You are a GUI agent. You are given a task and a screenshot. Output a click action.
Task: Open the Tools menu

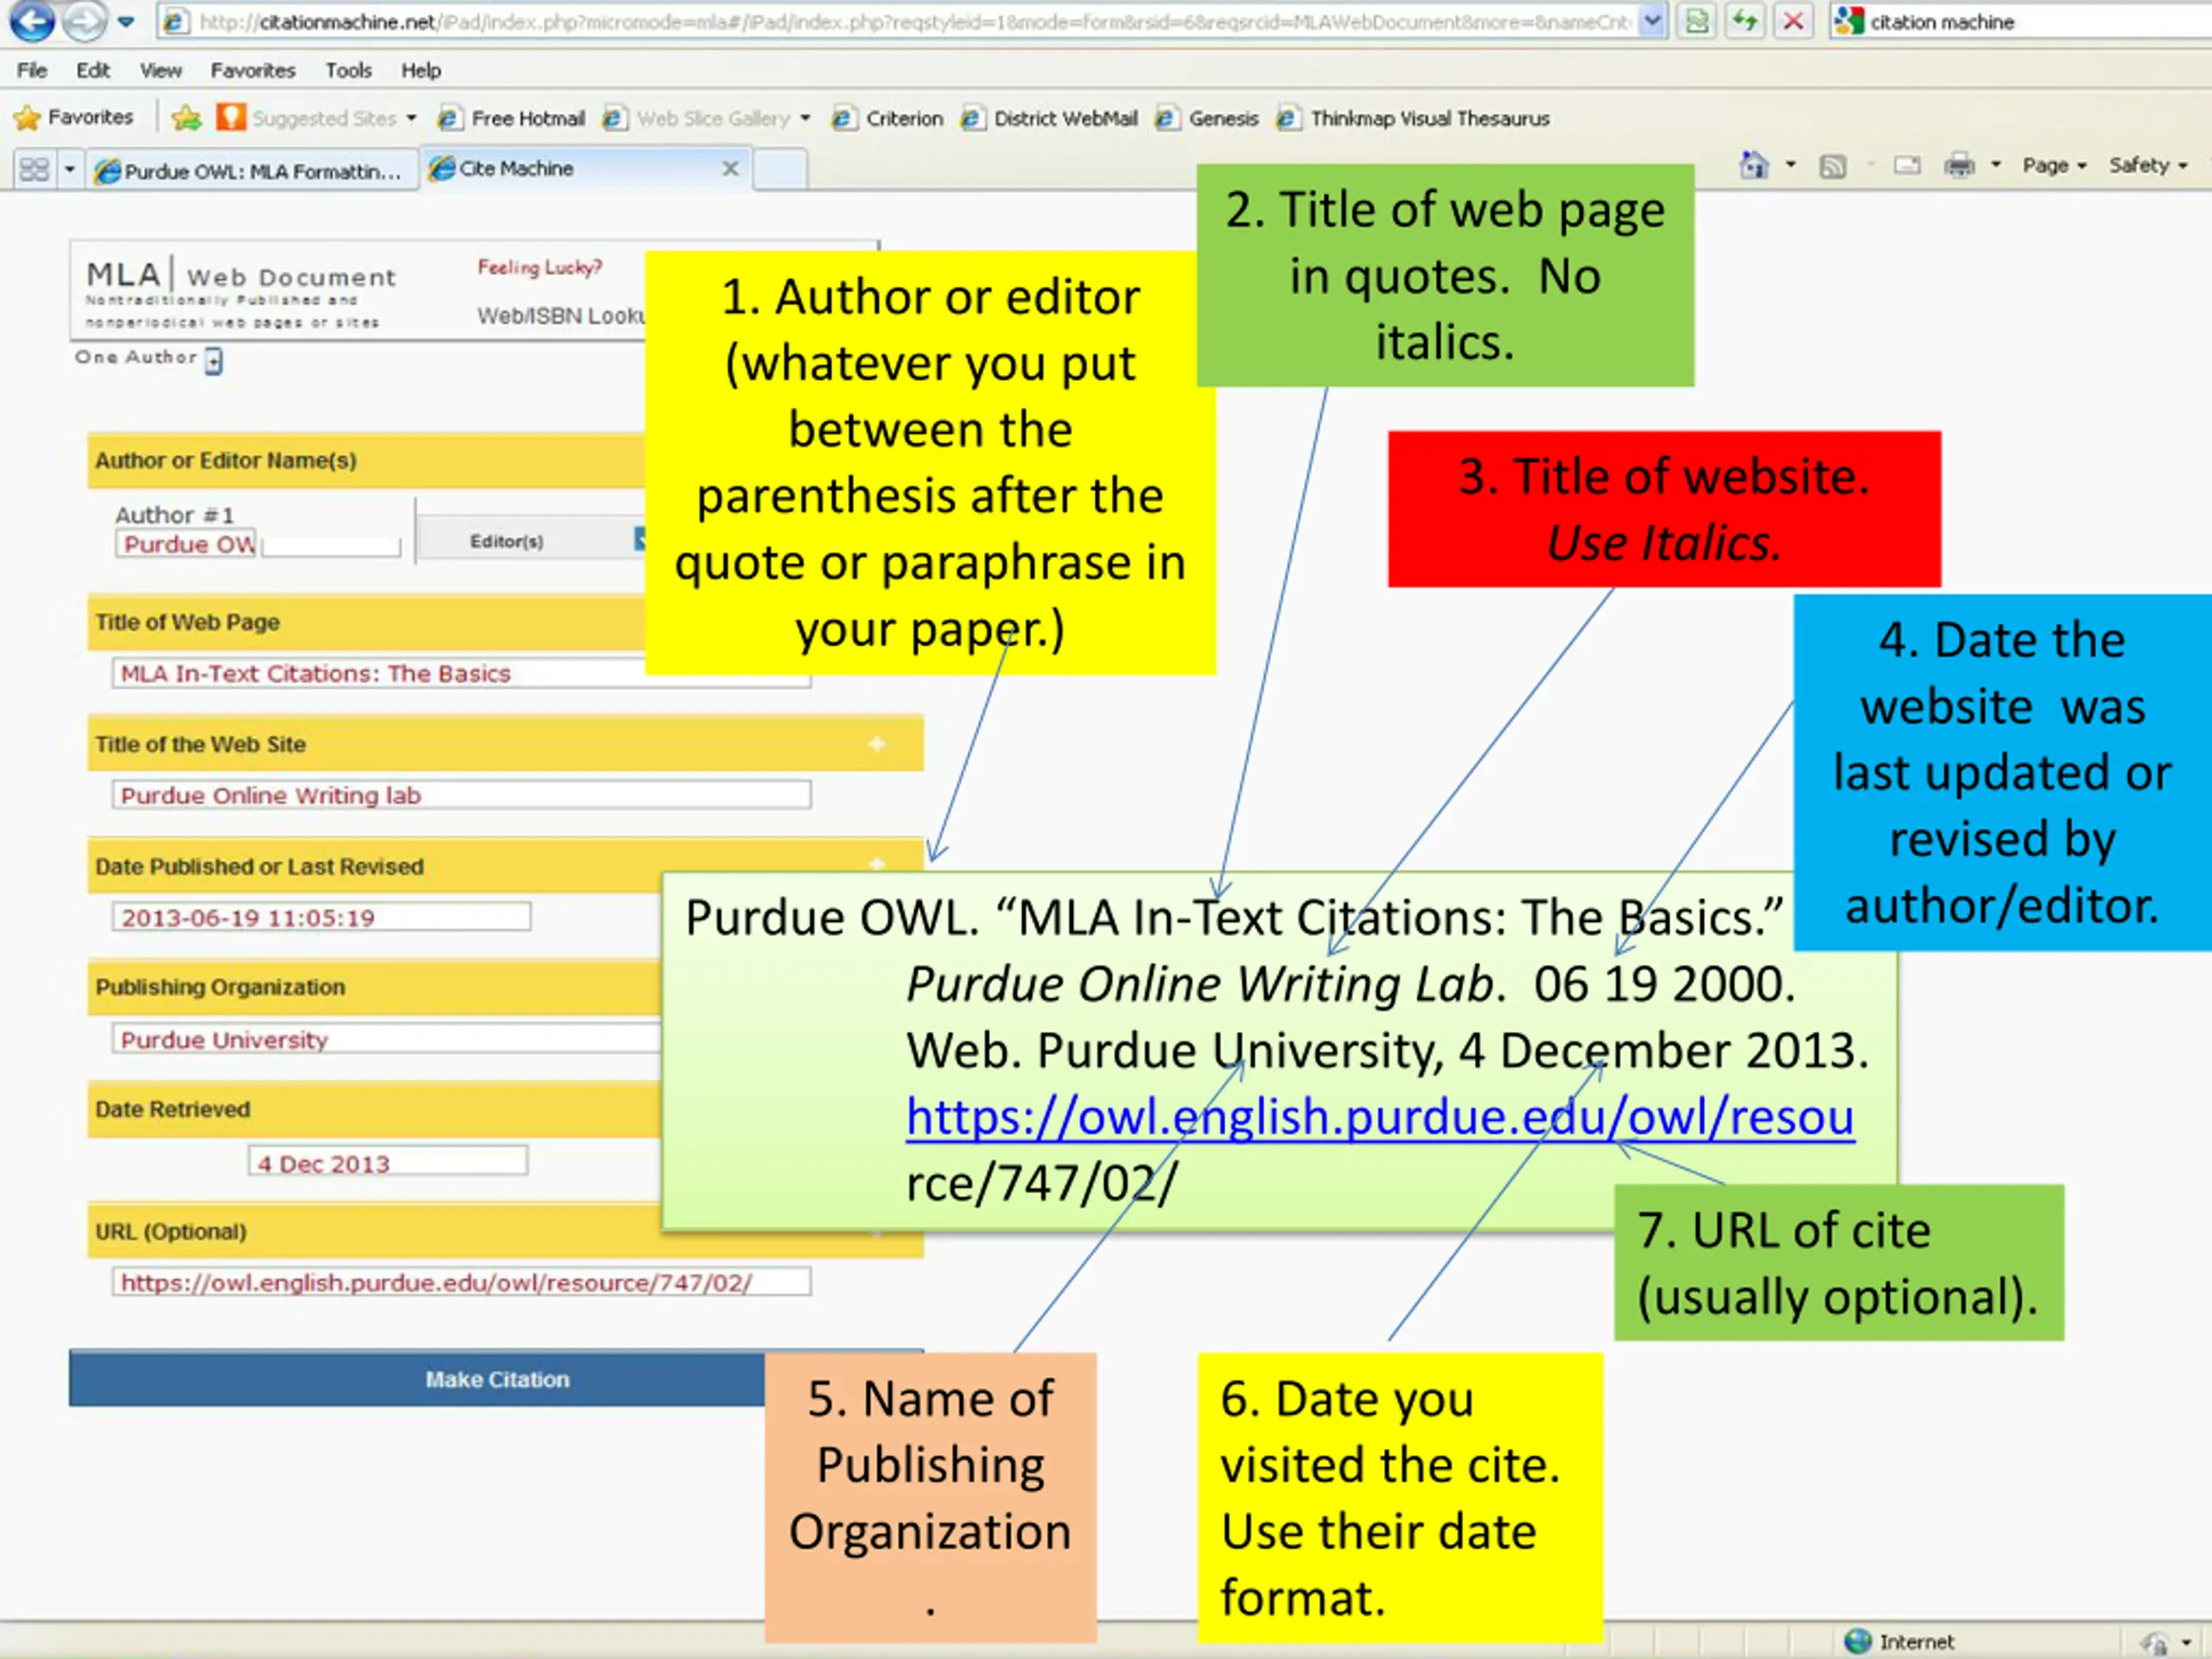pyautogui.click(x=348, y=70)
